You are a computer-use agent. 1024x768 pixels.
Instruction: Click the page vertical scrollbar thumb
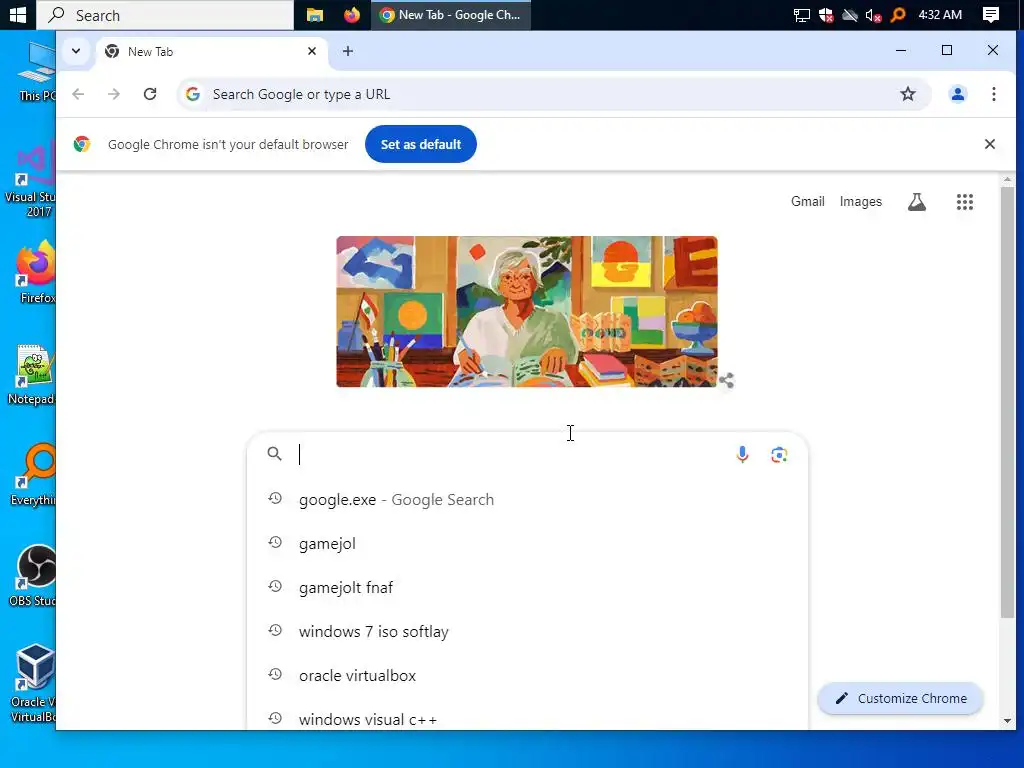coord(1007,402)
